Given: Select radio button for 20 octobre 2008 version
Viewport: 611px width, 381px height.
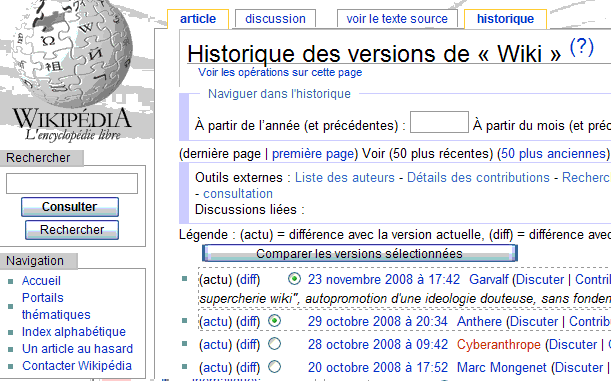Looking at the screenshot, I should coord(275,367).
